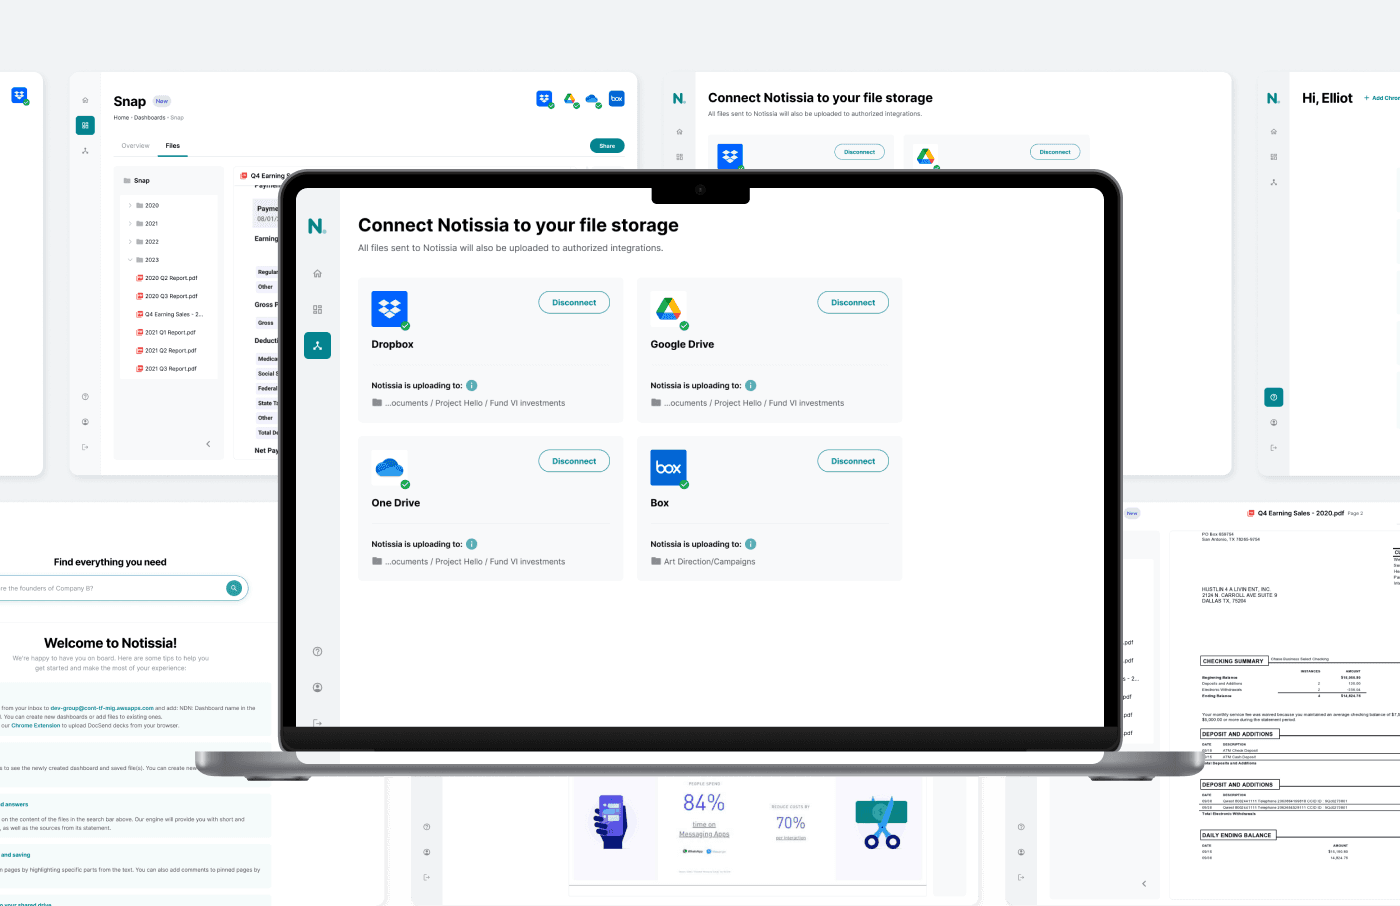Open Box's 'Art Direction/Campaigns' folder path
Screen dimensions: 1400x906
(703, 562)
